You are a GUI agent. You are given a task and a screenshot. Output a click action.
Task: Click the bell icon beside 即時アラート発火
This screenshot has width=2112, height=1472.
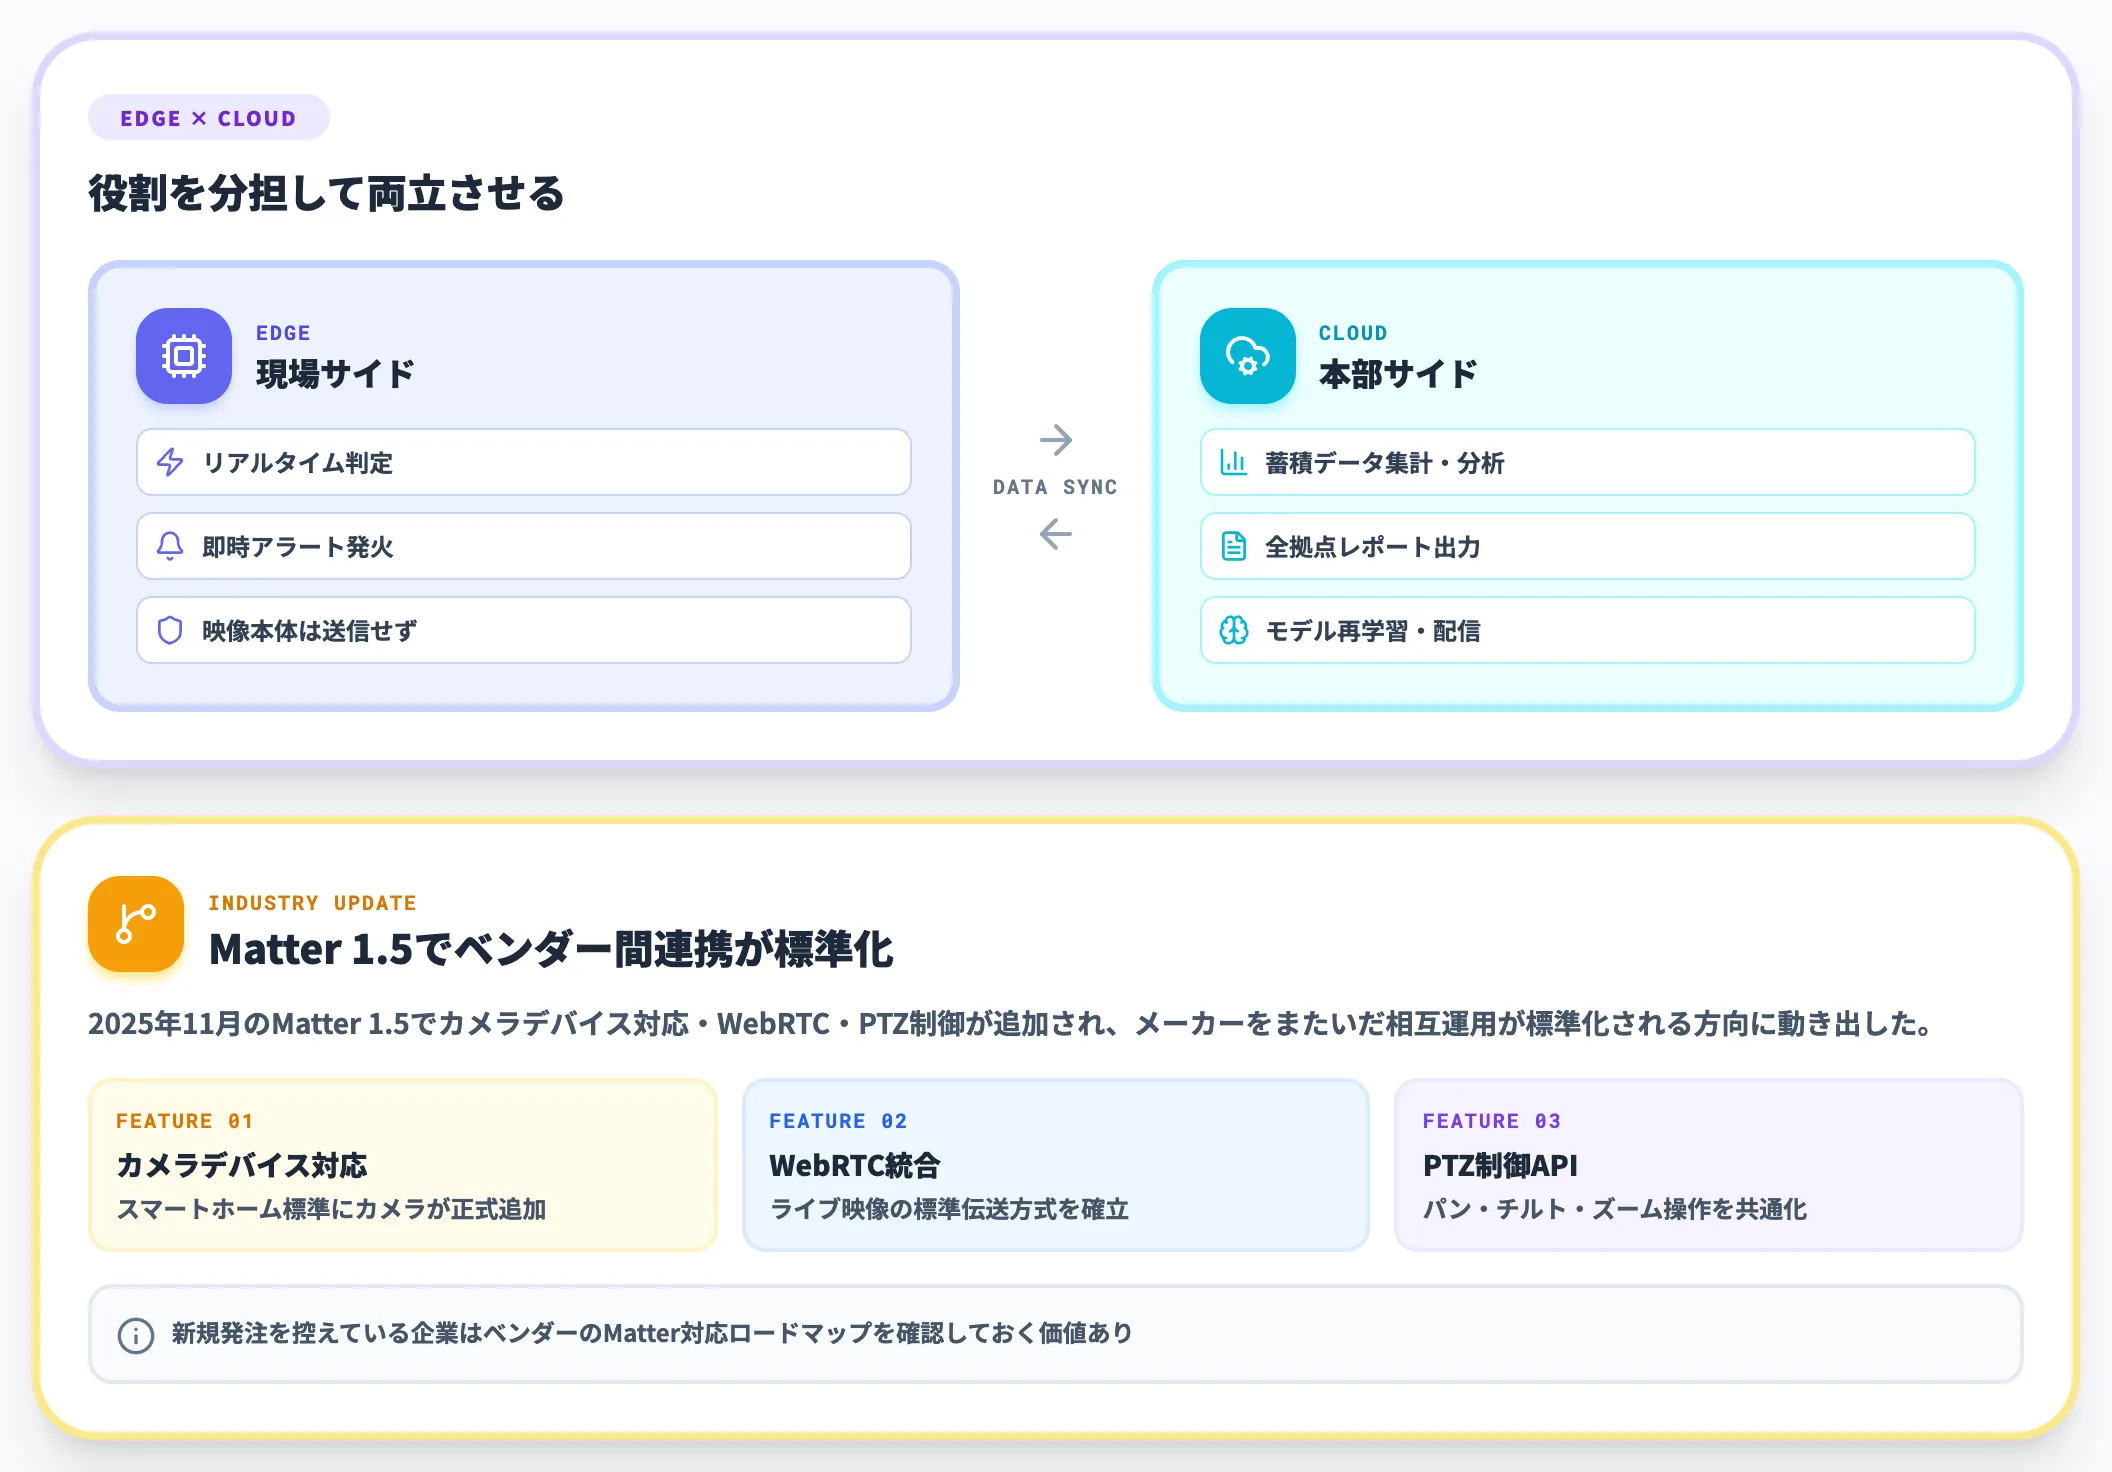click(170, 546)
